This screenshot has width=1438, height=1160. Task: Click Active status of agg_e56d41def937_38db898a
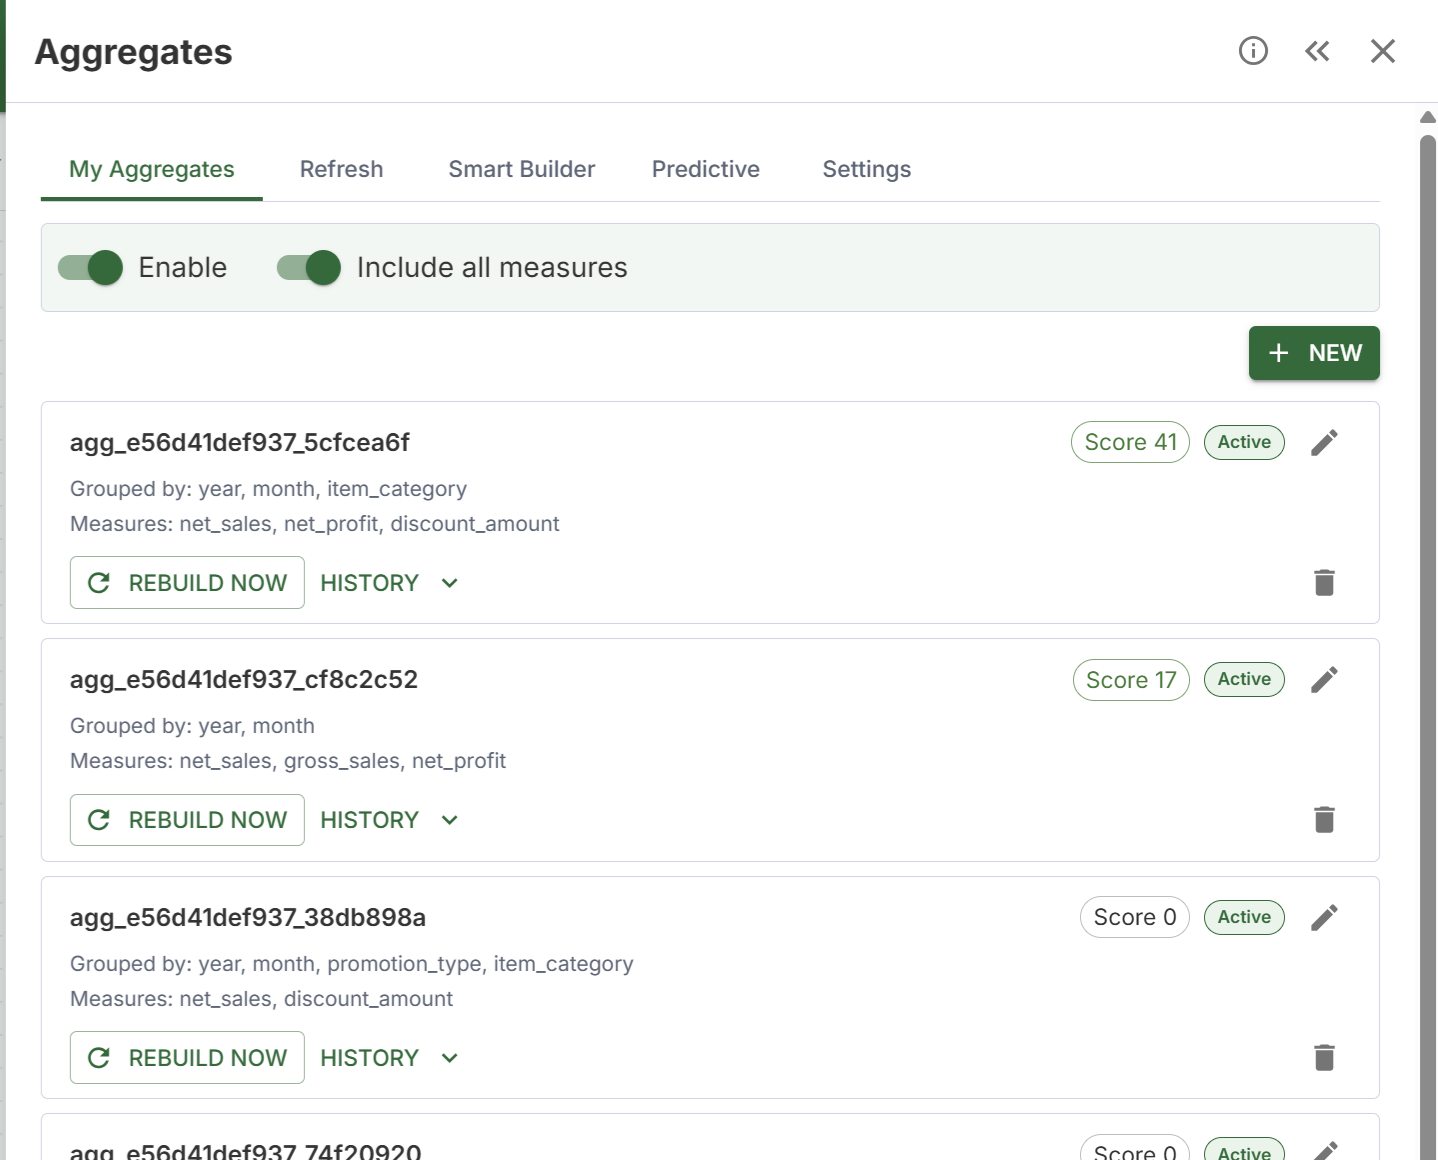pyautogui.click(x=1244, y=917)
